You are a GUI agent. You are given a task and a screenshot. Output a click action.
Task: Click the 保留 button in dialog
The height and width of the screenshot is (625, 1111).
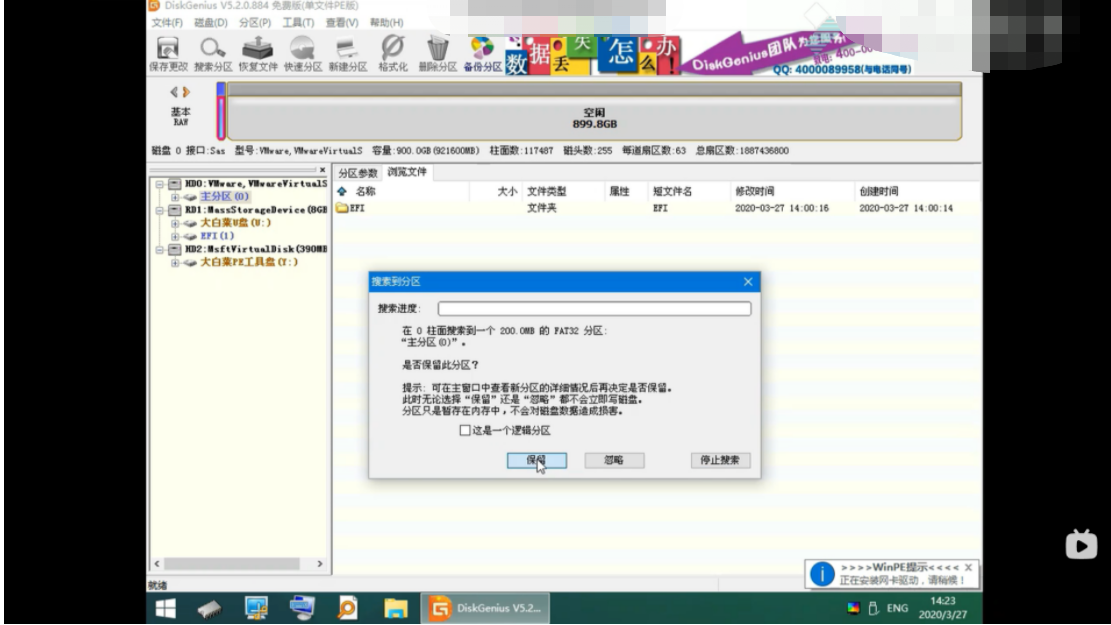536,460
